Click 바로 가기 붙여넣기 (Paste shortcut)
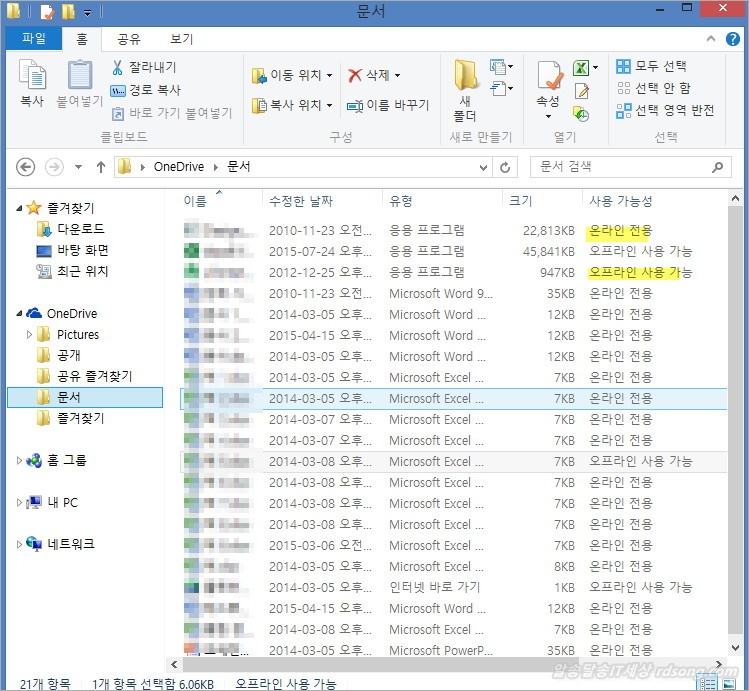 (171, 113)
